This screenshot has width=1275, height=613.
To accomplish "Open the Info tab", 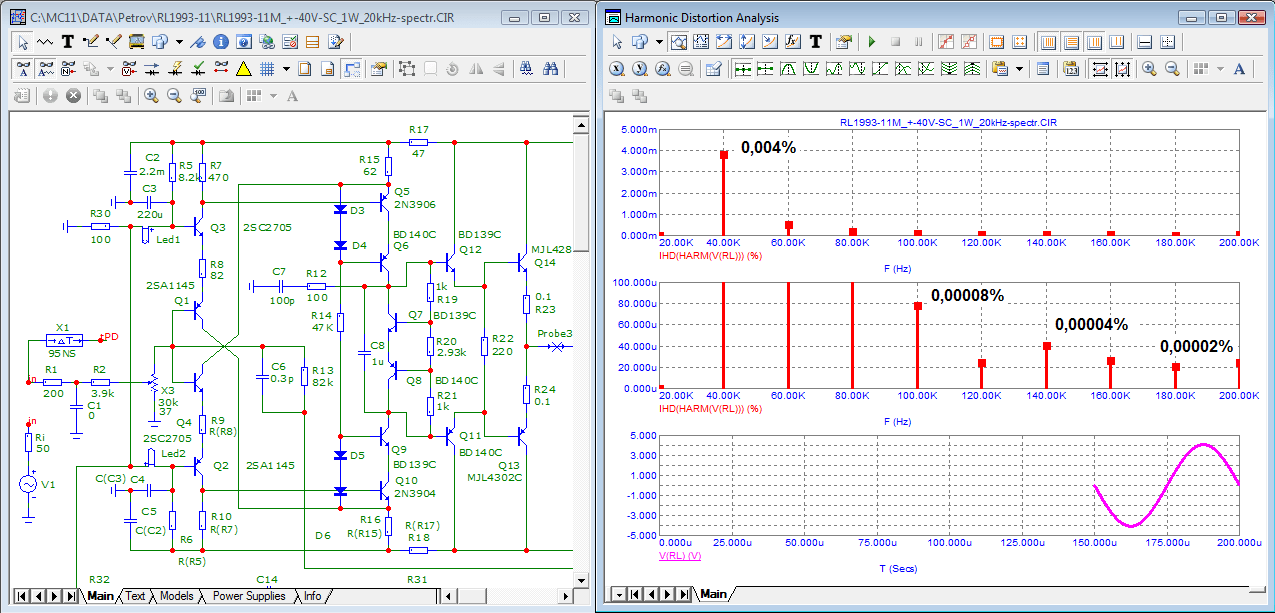I will [x=313, y=596].
